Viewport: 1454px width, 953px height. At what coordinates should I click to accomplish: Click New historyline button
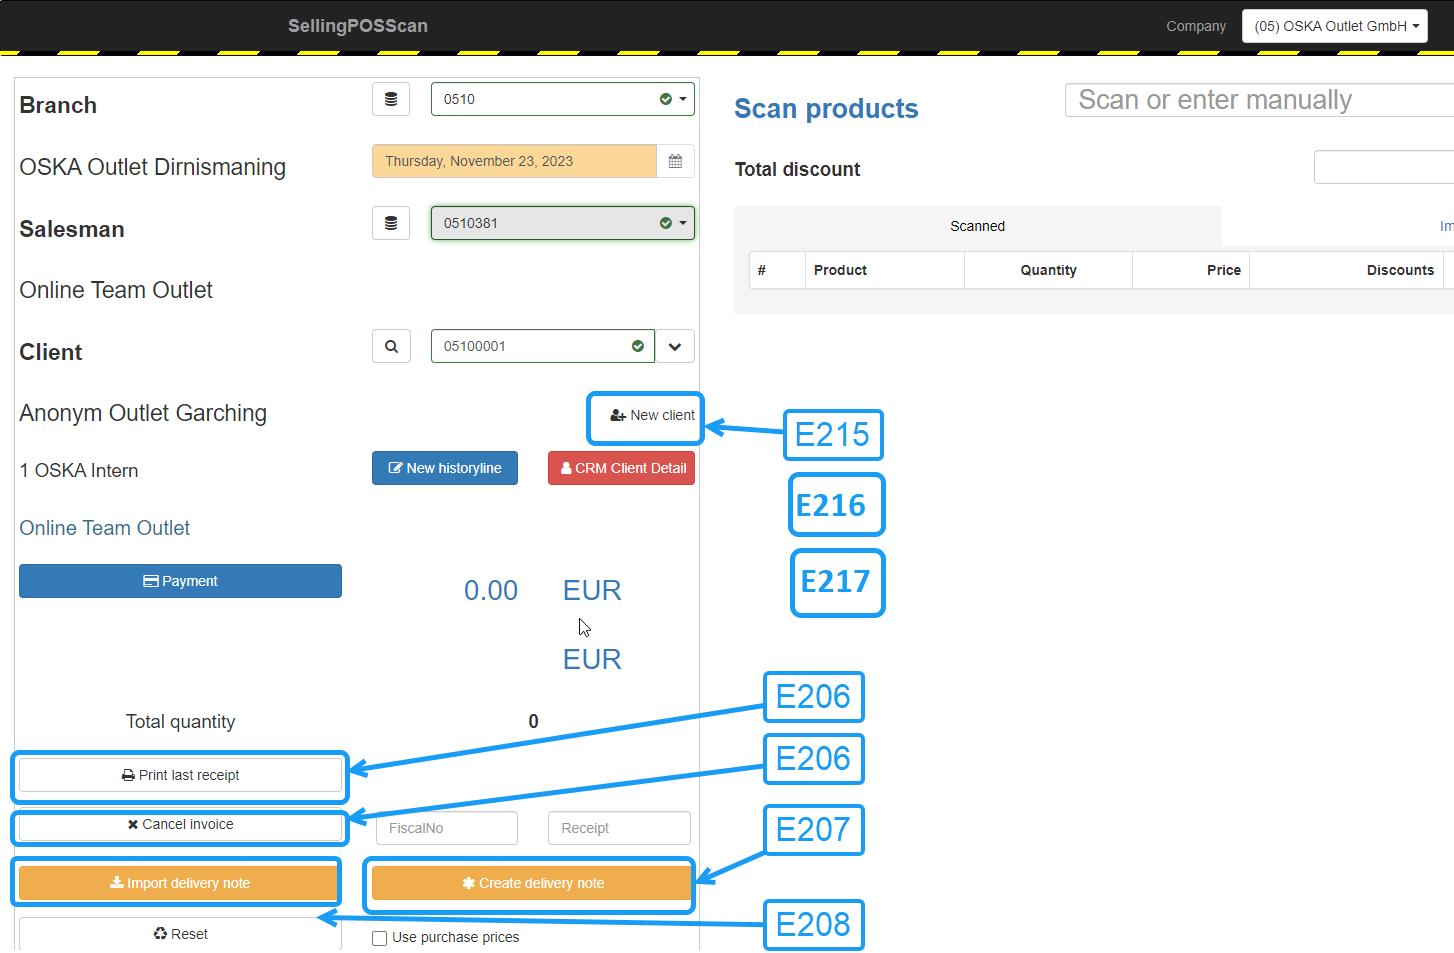click(445, 468)
